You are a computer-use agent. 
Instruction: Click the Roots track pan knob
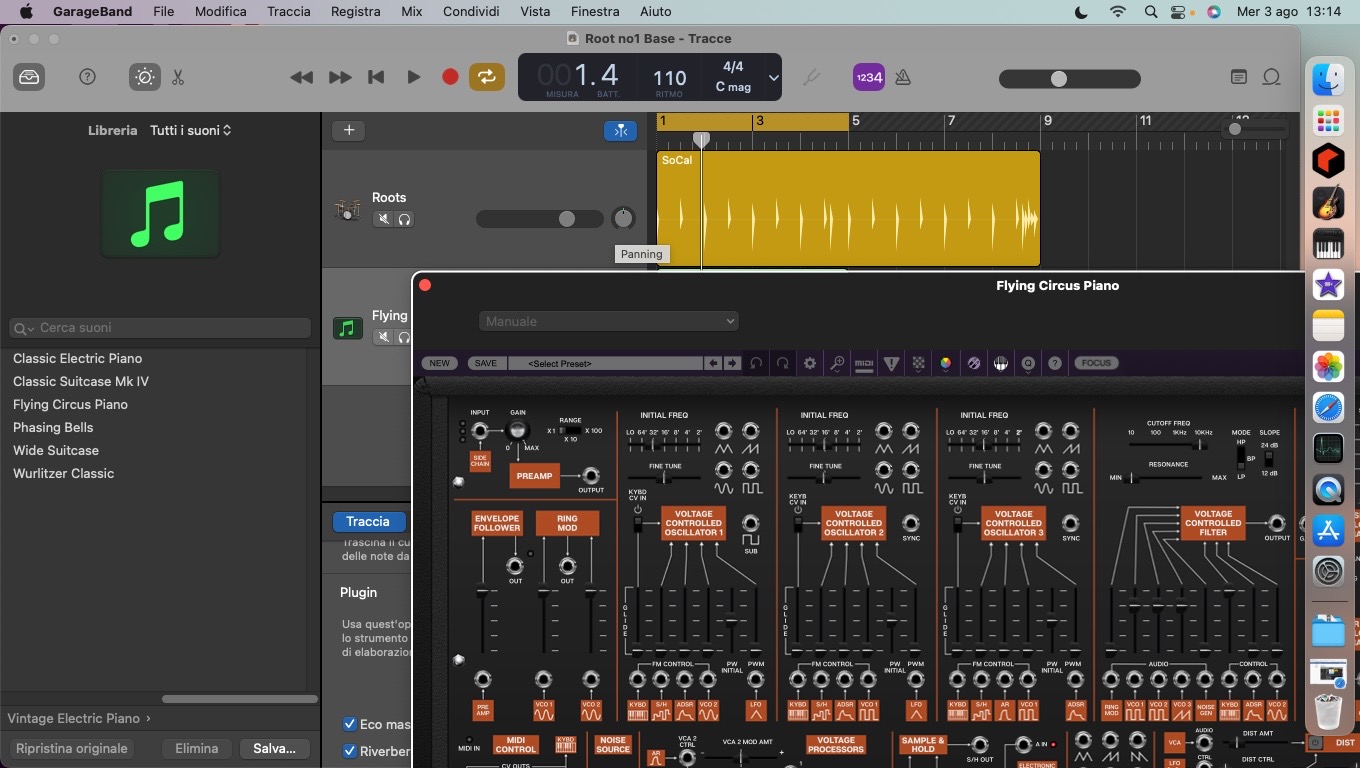[x=623, y=218]
